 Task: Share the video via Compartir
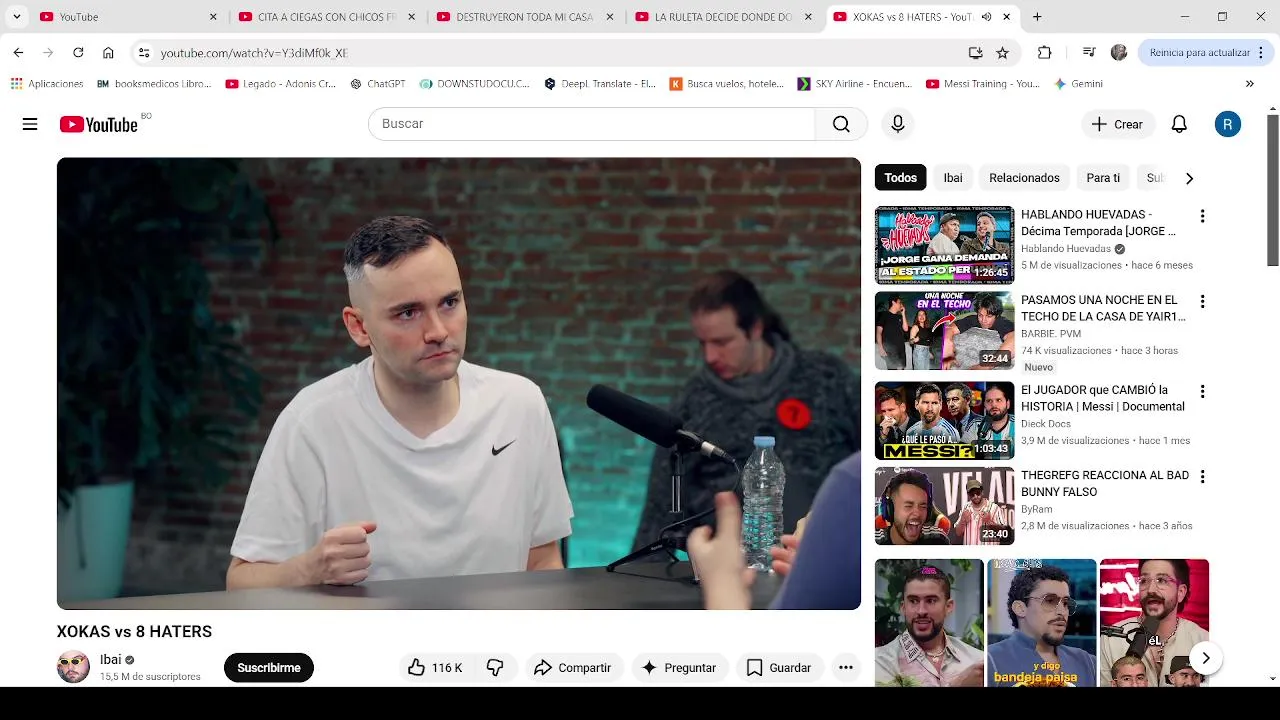pos(572,667)
